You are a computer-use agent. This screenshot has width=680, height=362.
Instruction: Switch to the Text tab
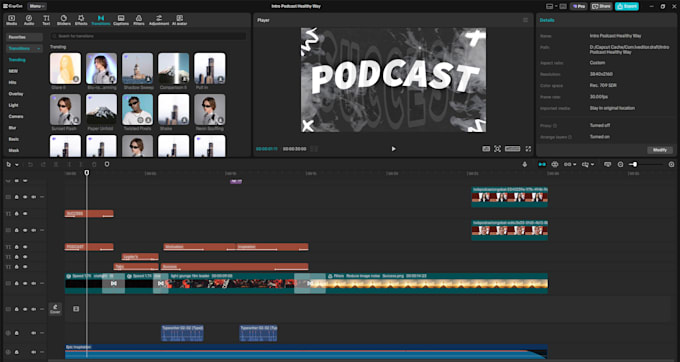point(46,20)
